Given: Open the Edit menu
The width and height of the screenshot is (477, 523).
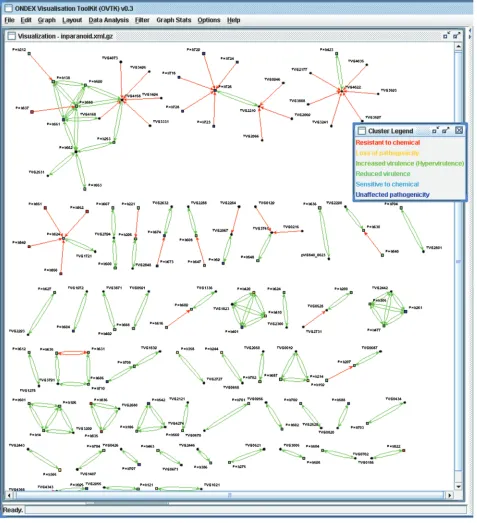Looking at the screenshot, I should click(x=26, y=20).
